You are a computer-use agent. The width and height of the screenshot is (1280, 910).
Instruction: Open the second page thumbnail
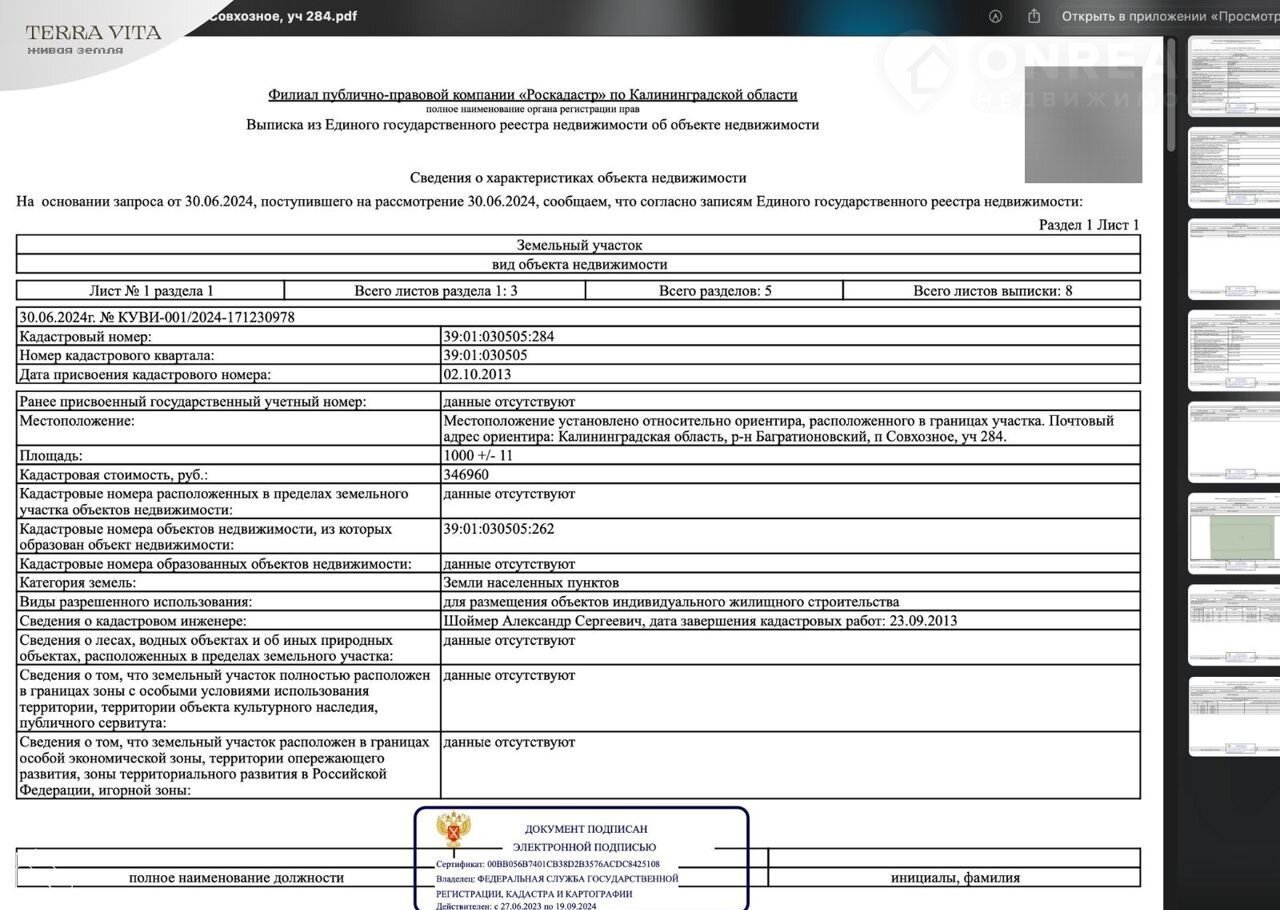[x=1233, y=168]
